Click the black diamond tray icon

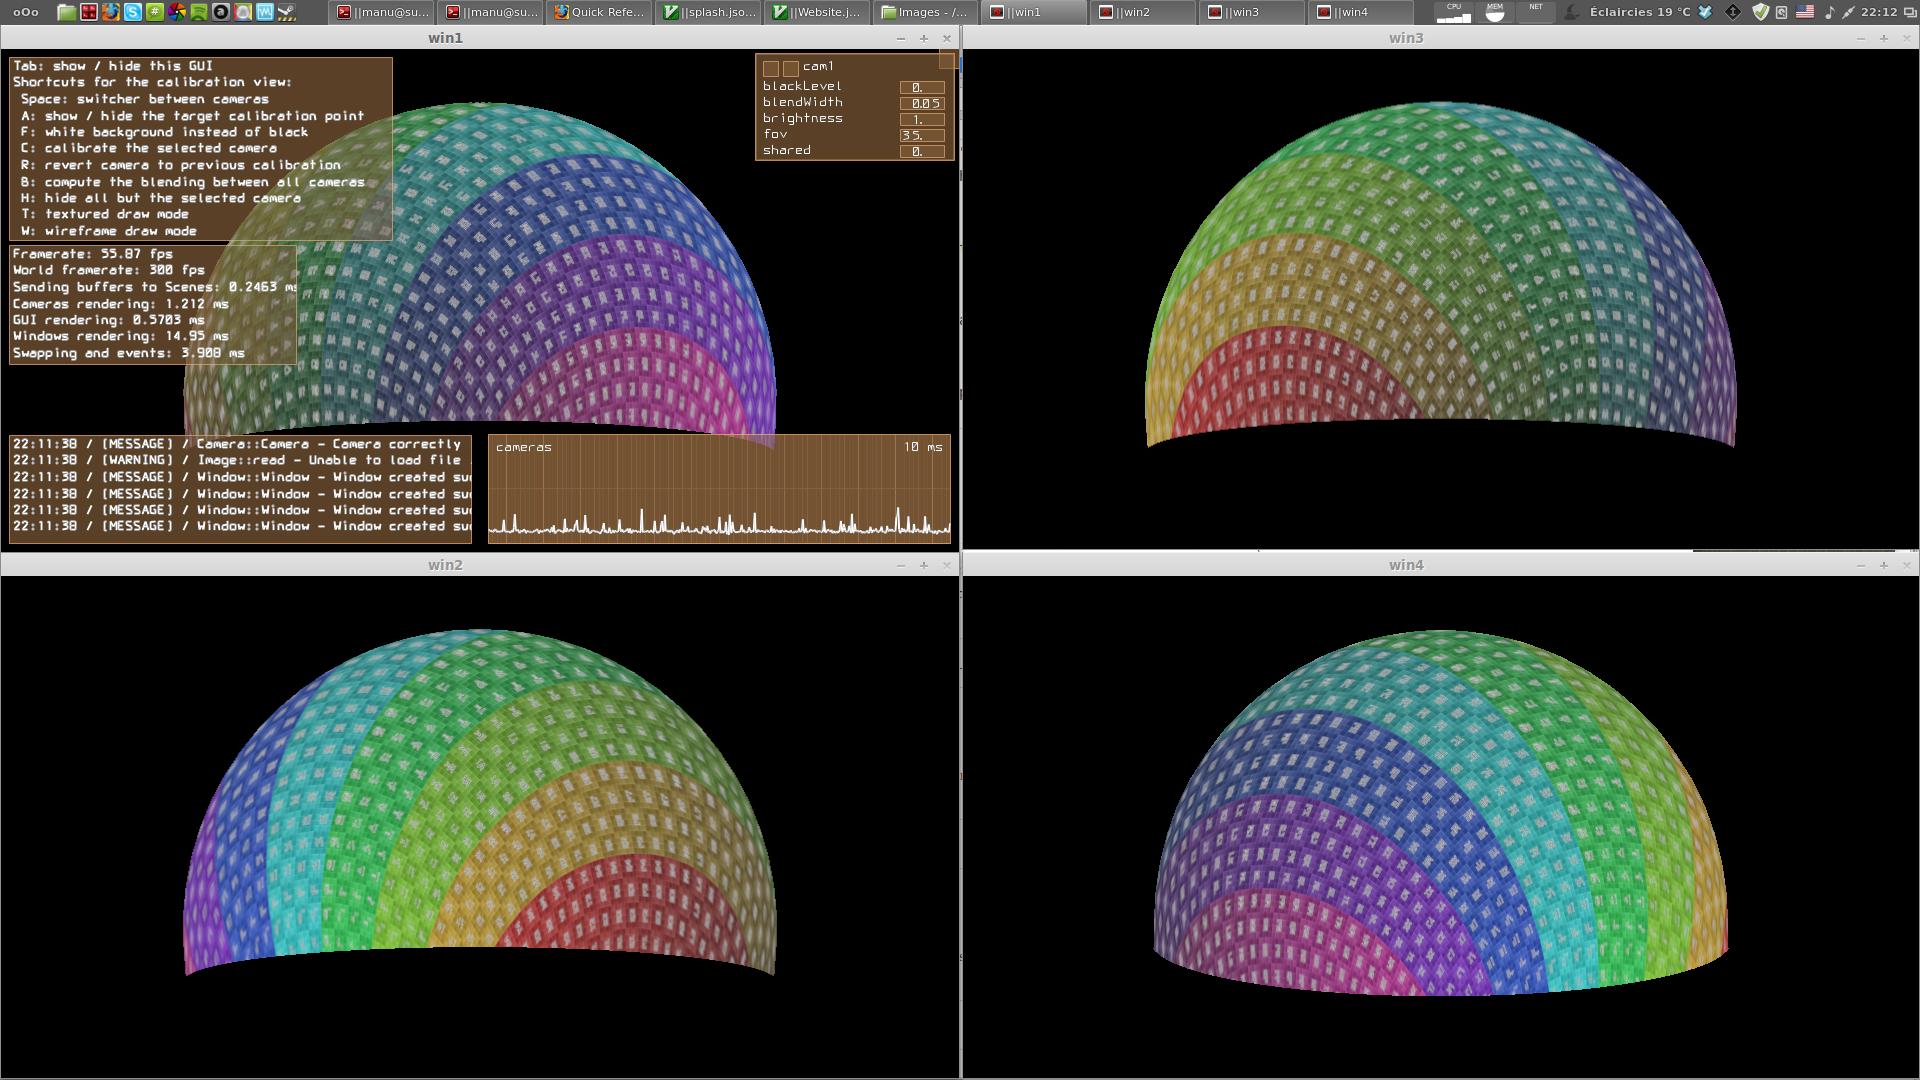click(1733, 12)
